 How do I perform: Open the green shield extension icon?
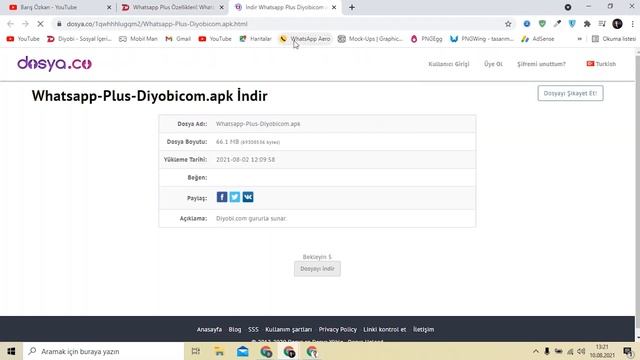[x=542, y=24]
